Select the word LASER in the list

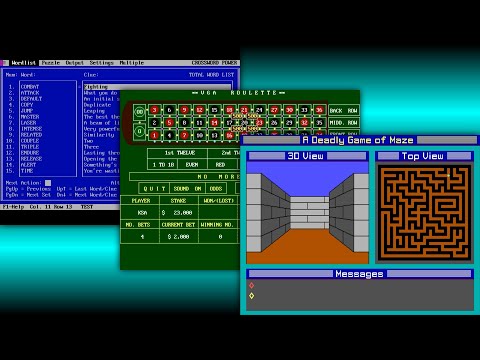coord(28,123)
